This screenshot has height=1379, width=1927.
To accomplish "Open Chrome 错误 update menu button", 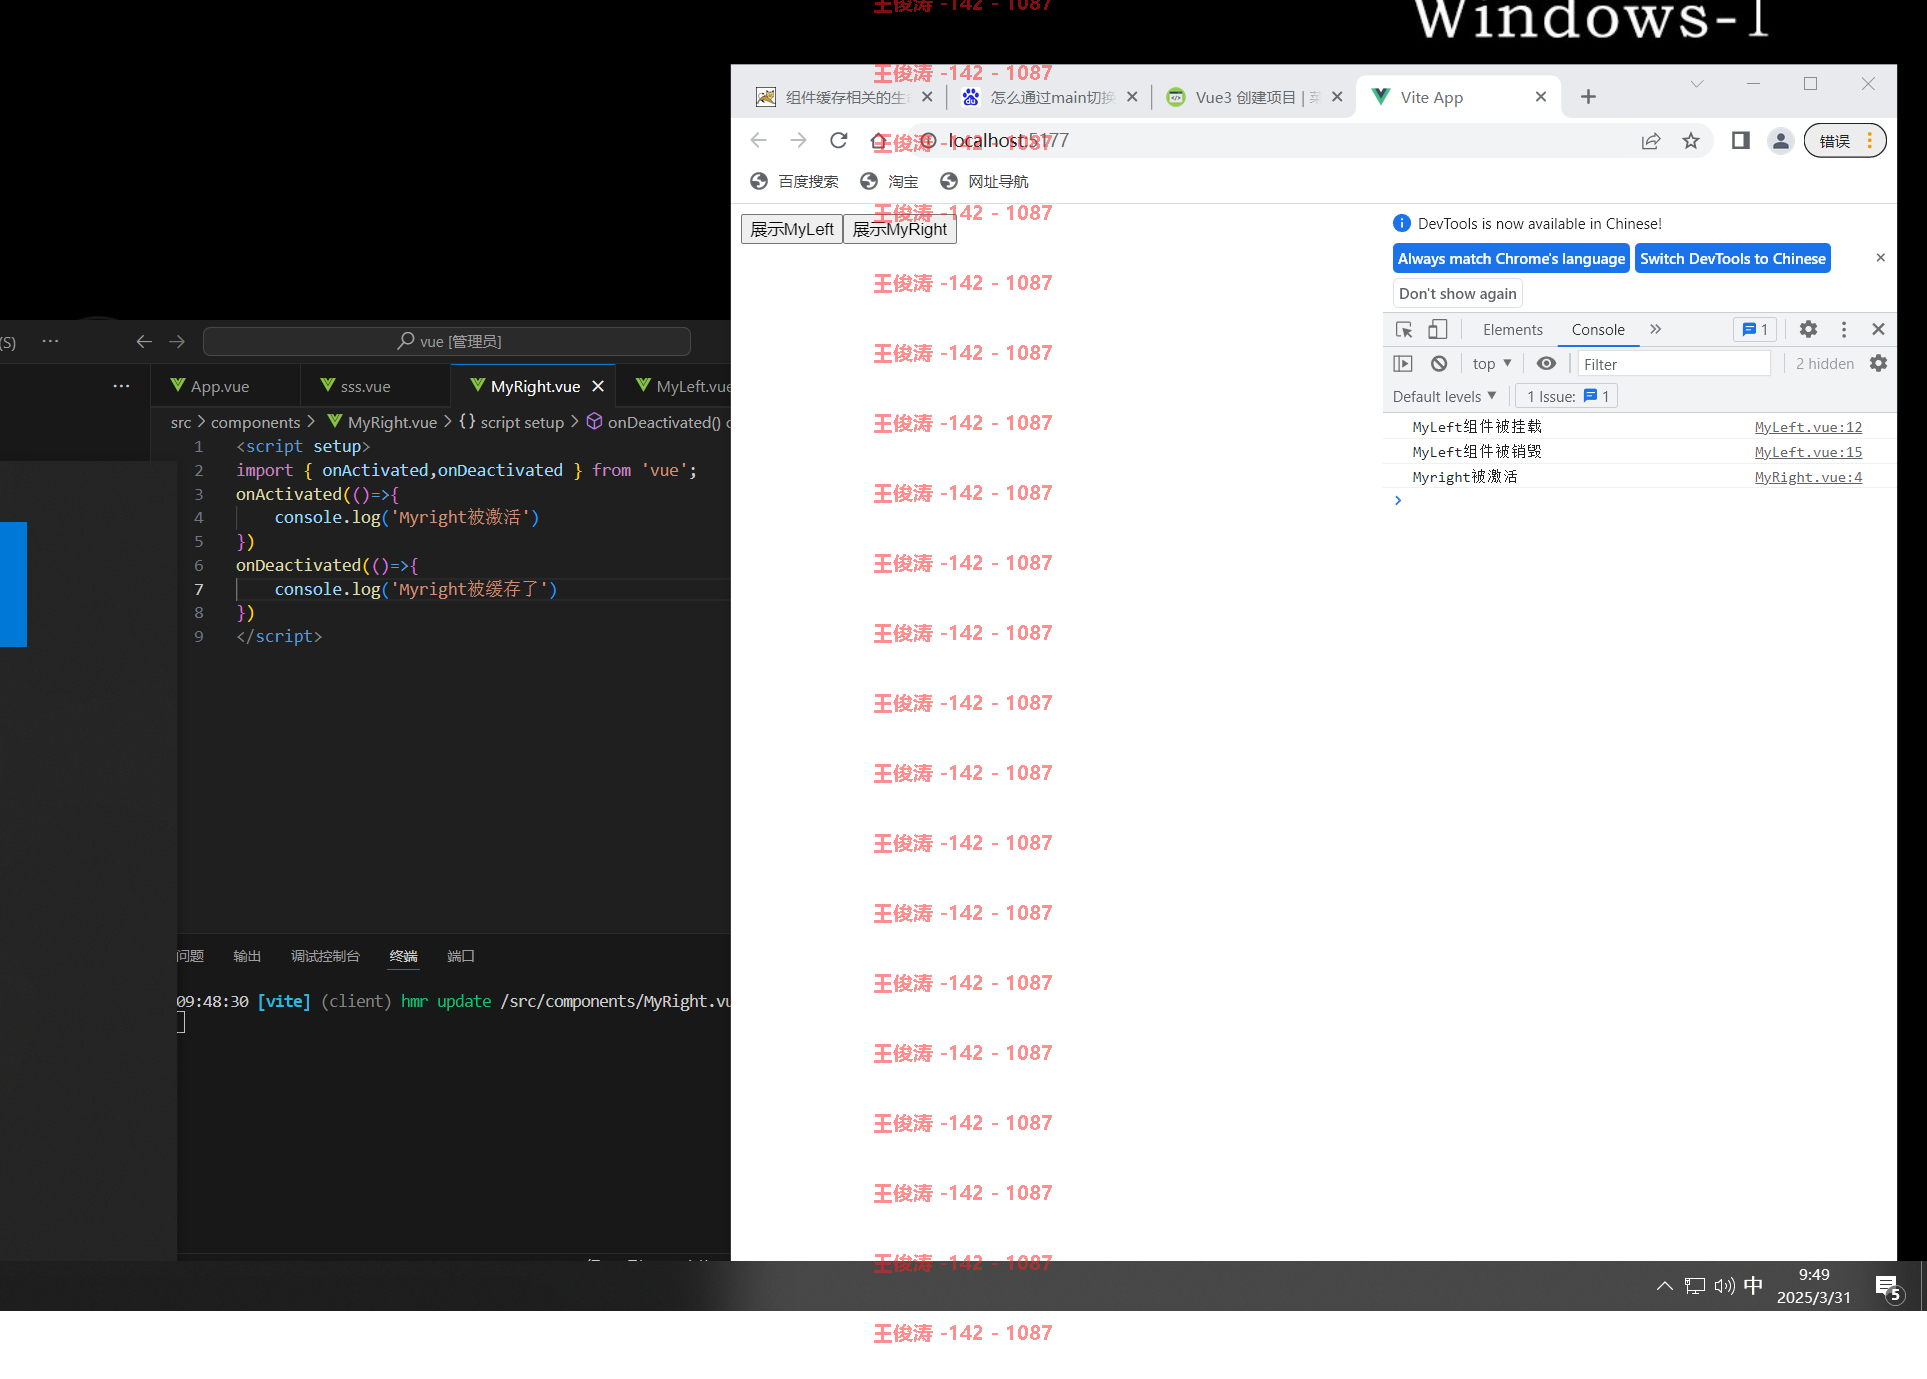I will pyautogui.click(x=1845, y=141).
